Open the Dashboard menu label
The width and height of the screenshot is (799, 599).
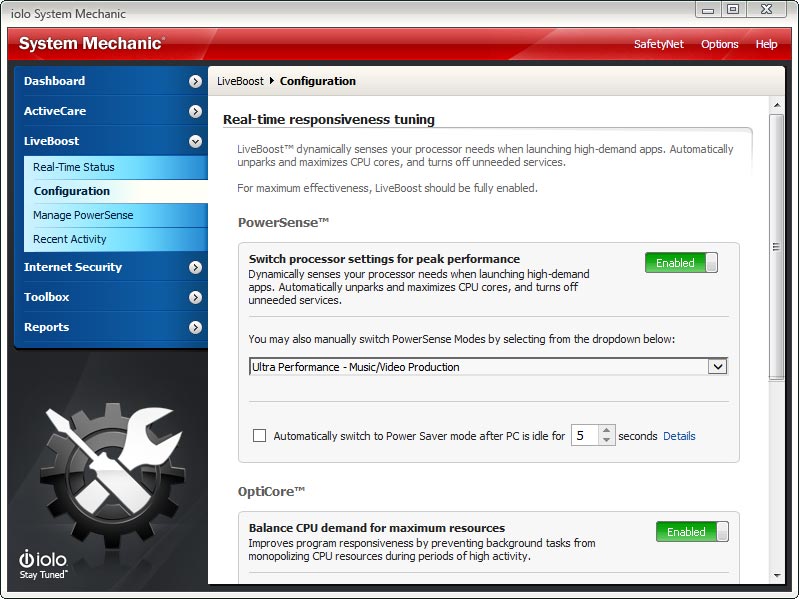click(55, 81)
